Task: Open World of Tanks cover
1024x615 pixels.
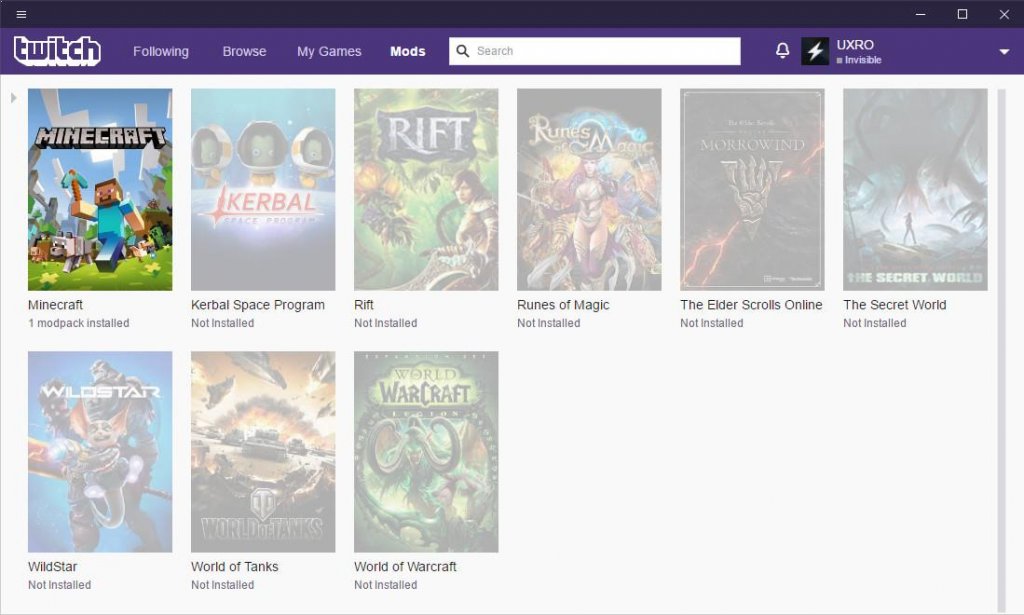Action: click(x=263, y=452)
